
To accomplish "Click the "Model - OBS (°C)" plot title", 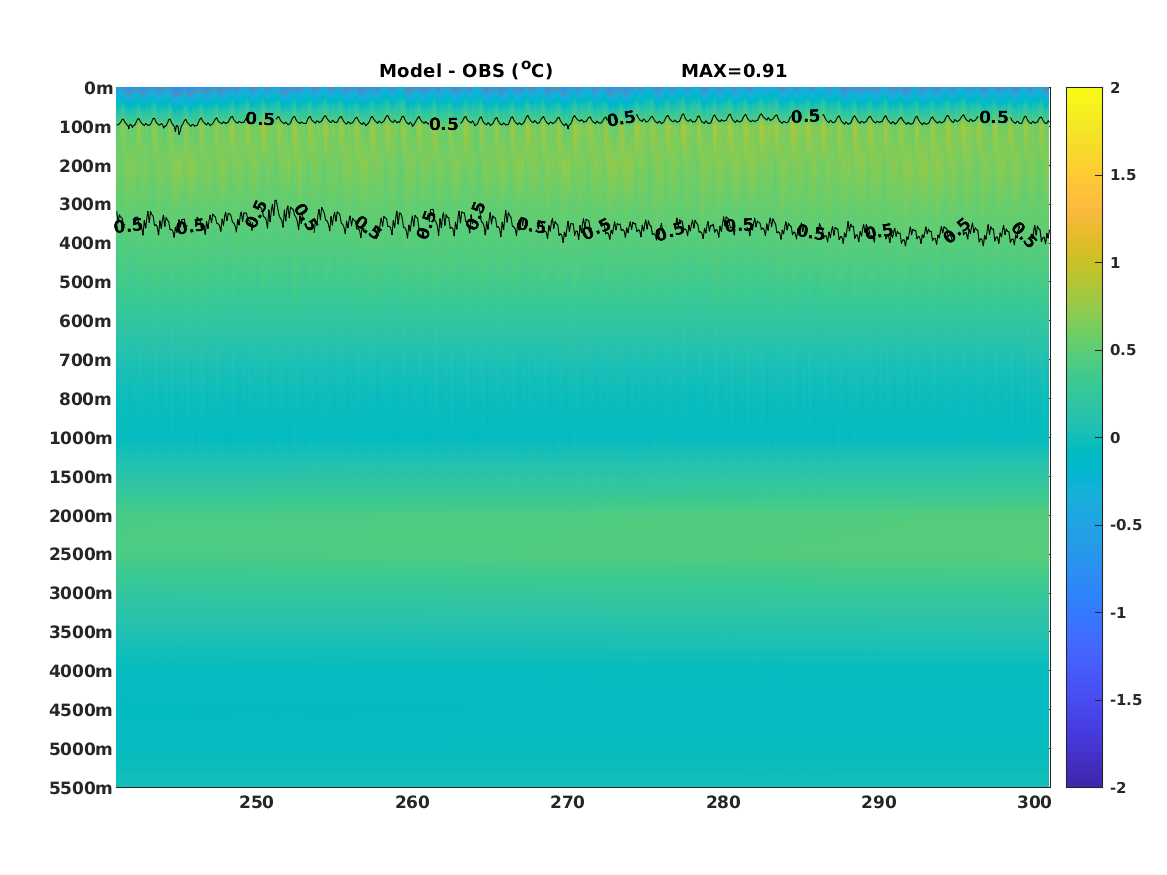I will (x=466, y=70).
